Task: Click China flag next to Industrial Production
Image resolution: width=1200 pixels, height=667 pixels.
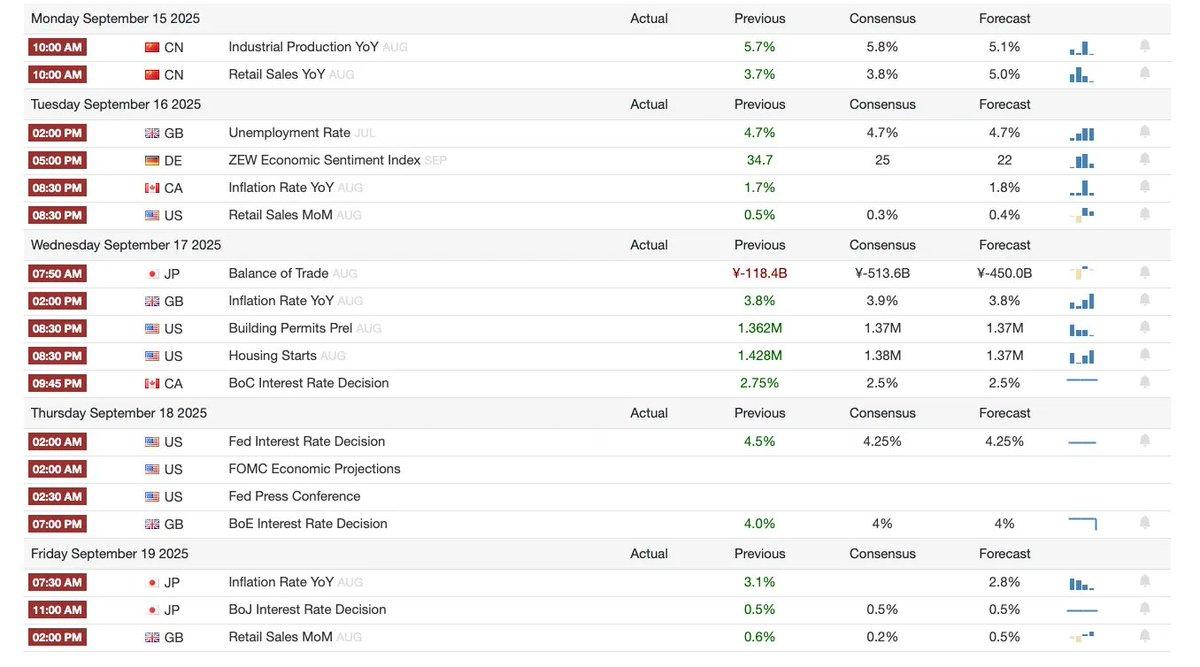Action: point(152,47)
